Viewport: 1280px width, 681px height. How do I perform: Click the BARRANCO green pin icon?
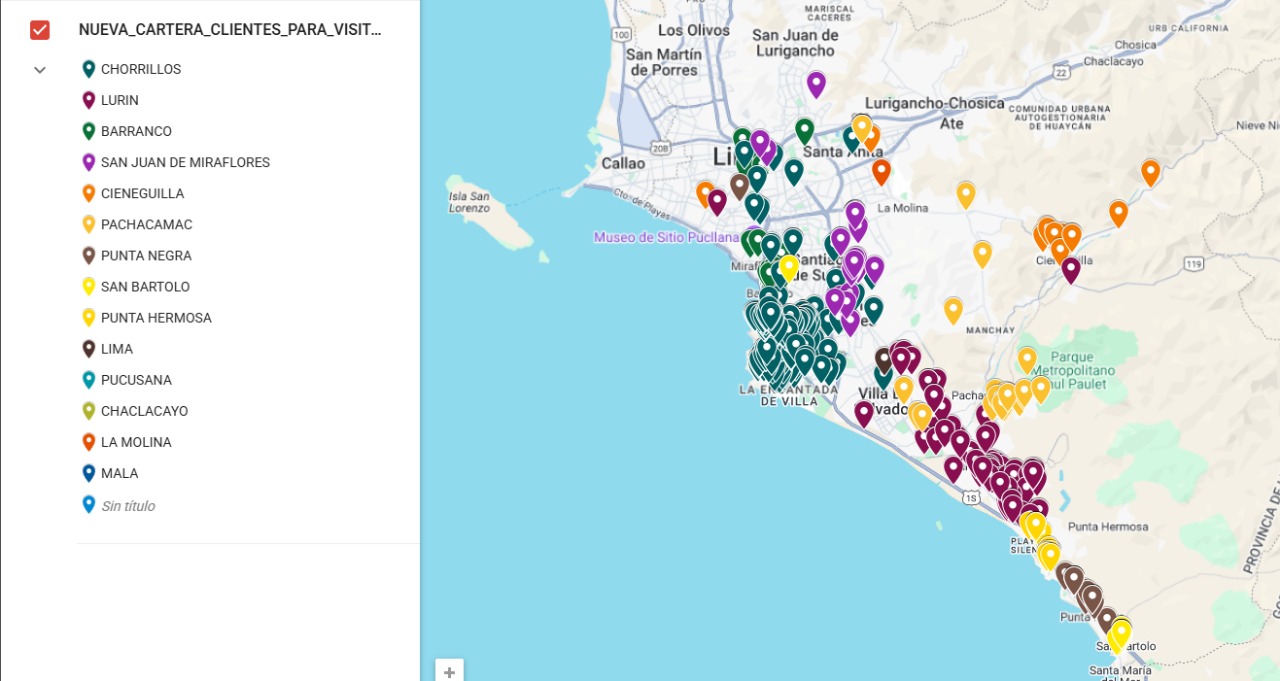[88, 131]
